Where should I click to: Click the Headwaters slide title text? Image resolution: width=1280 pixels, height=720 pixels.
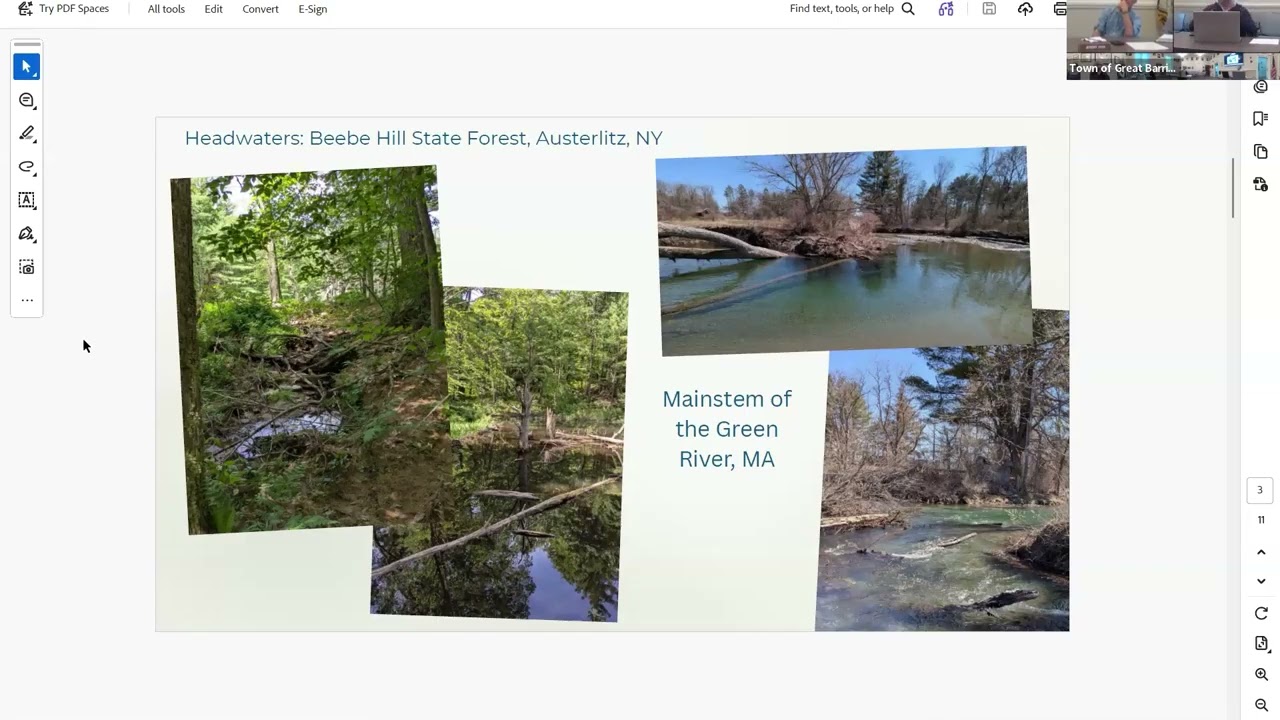(x=423, y=138)
